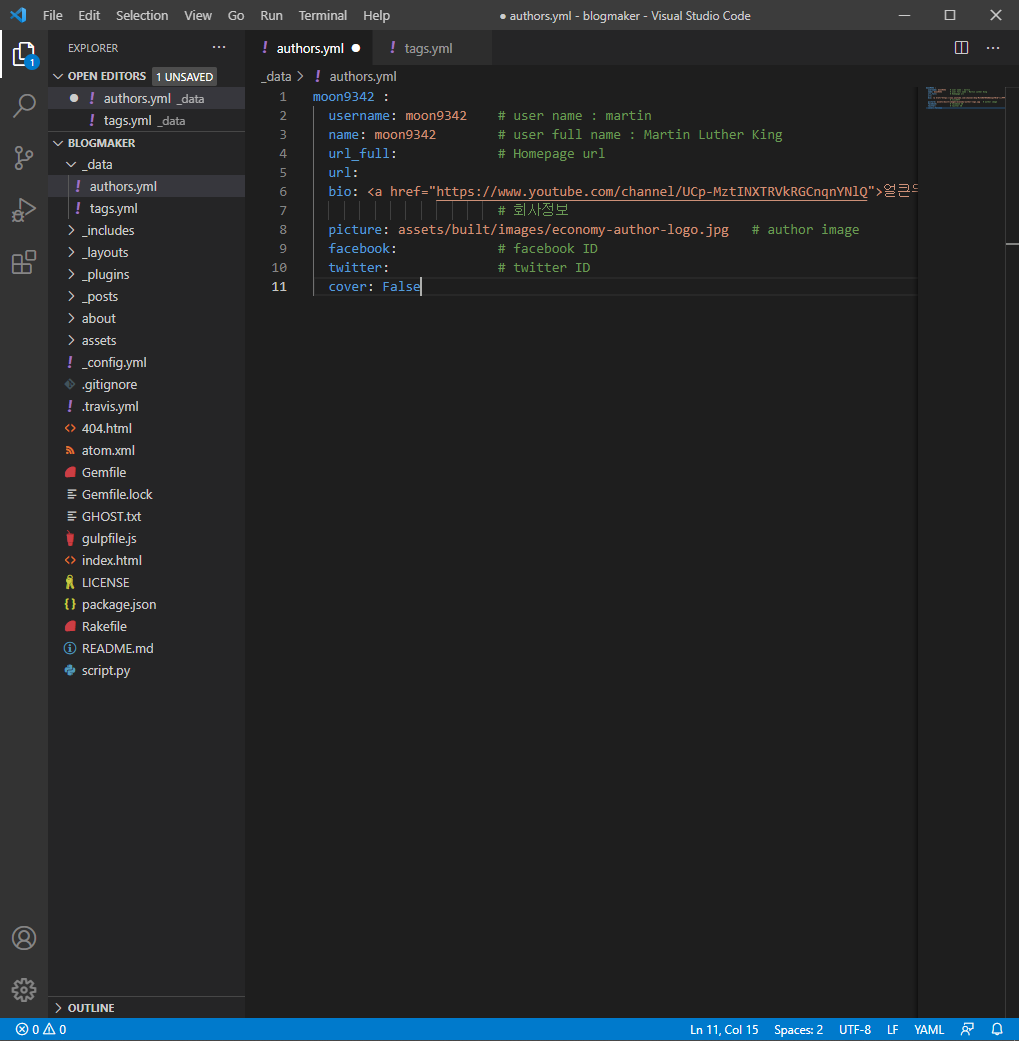1019x1041 pixels.
Task: Open the Help menu
Action: tap(376, 15)
